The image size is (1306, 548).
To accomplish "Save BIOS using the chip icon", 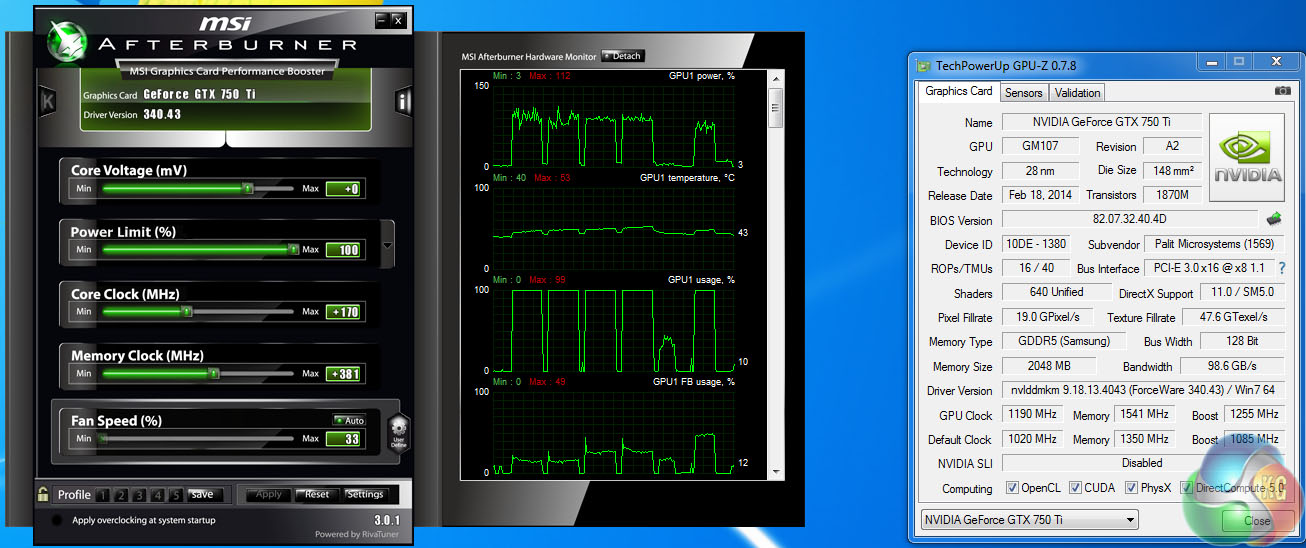I will 1274,219.
